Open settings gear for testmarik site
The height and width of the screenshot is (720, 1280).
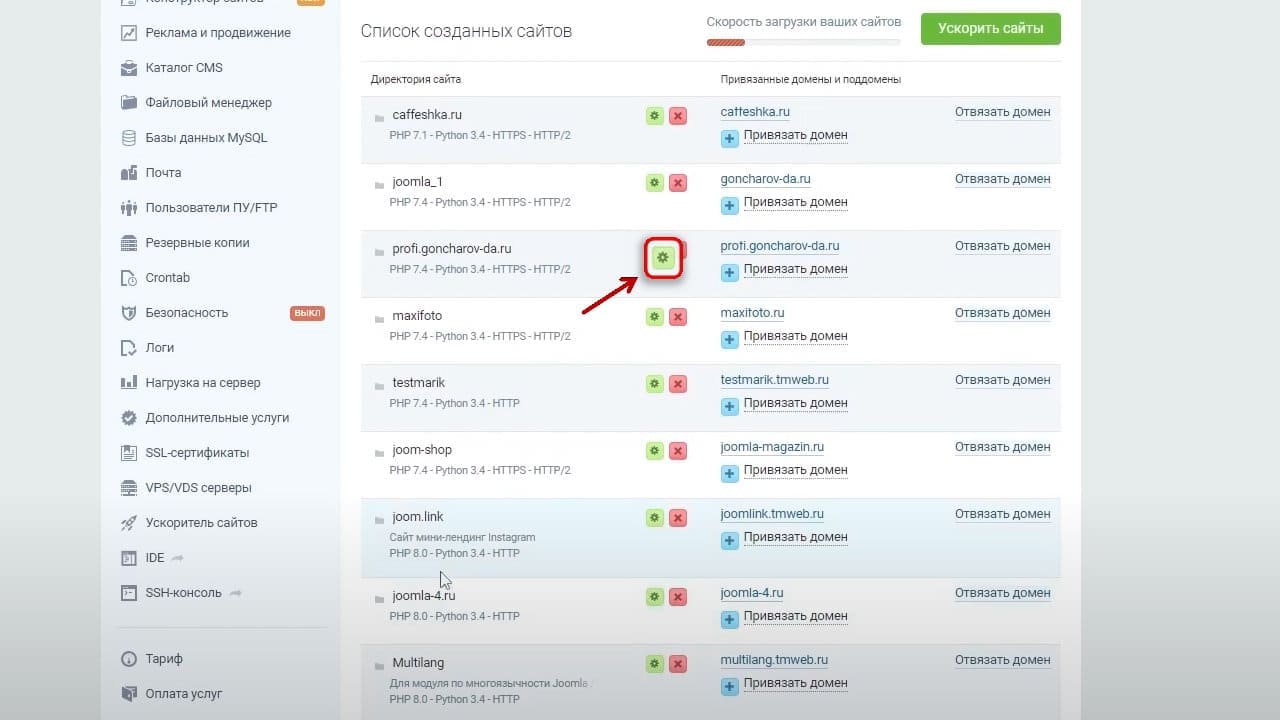pyautogui.click(x=654, y=384)
